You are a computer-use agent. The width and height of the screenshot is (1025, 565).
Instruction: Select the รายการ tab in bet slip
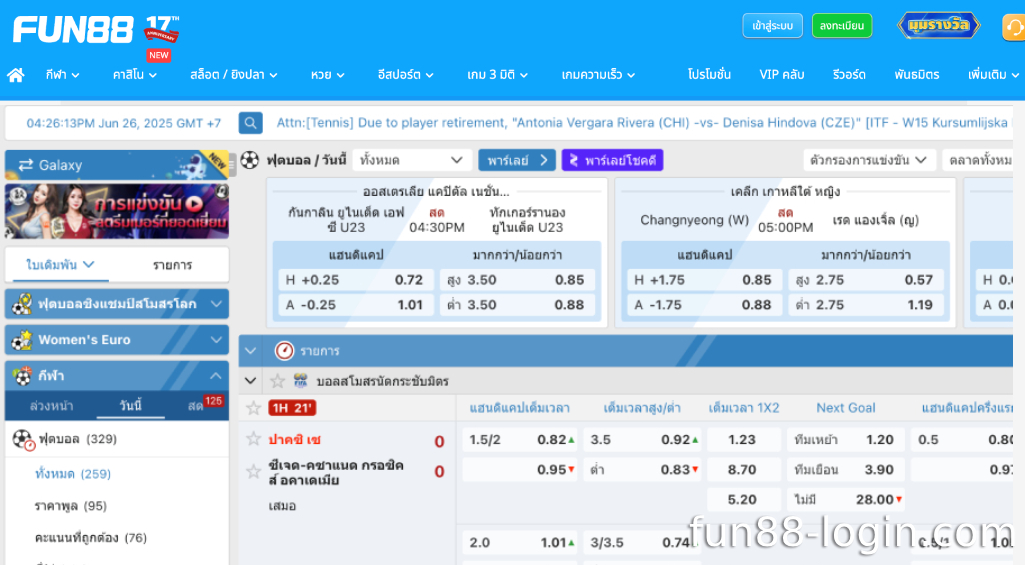[173, 265]
